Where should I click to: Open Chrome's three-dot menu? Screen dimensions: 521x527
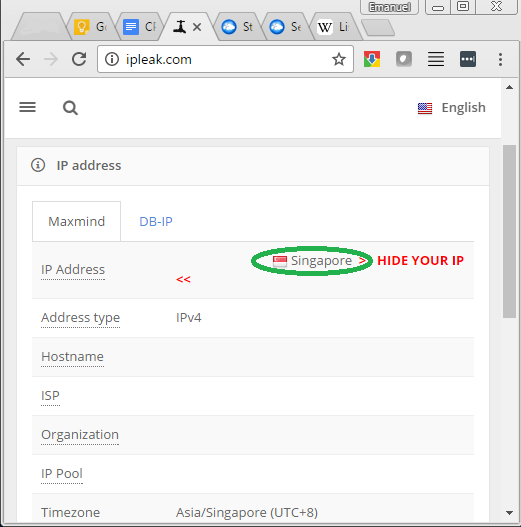[500, 59]
